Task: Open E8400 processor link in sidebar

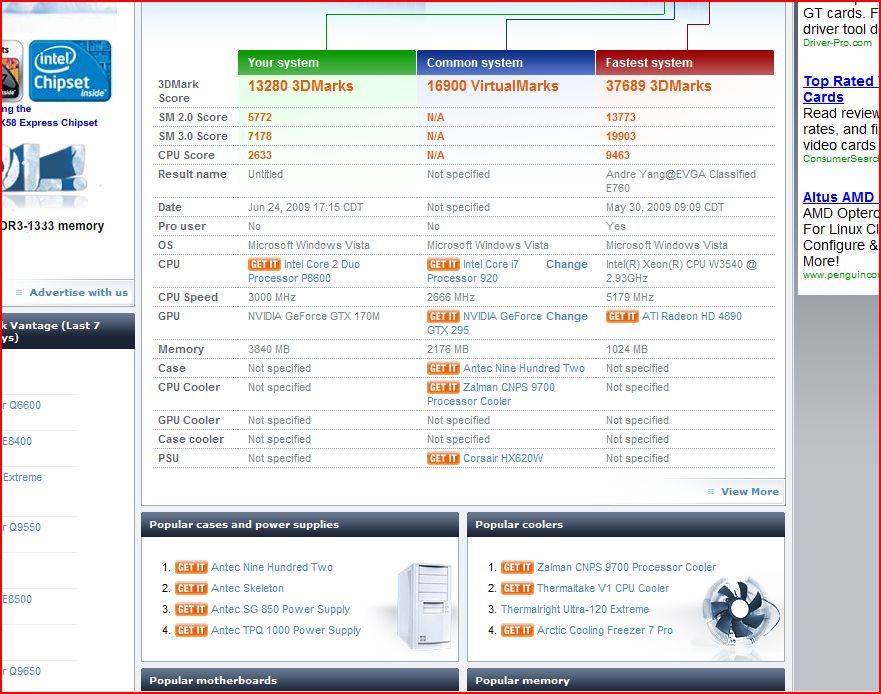Action: click(x=17, y=441)
